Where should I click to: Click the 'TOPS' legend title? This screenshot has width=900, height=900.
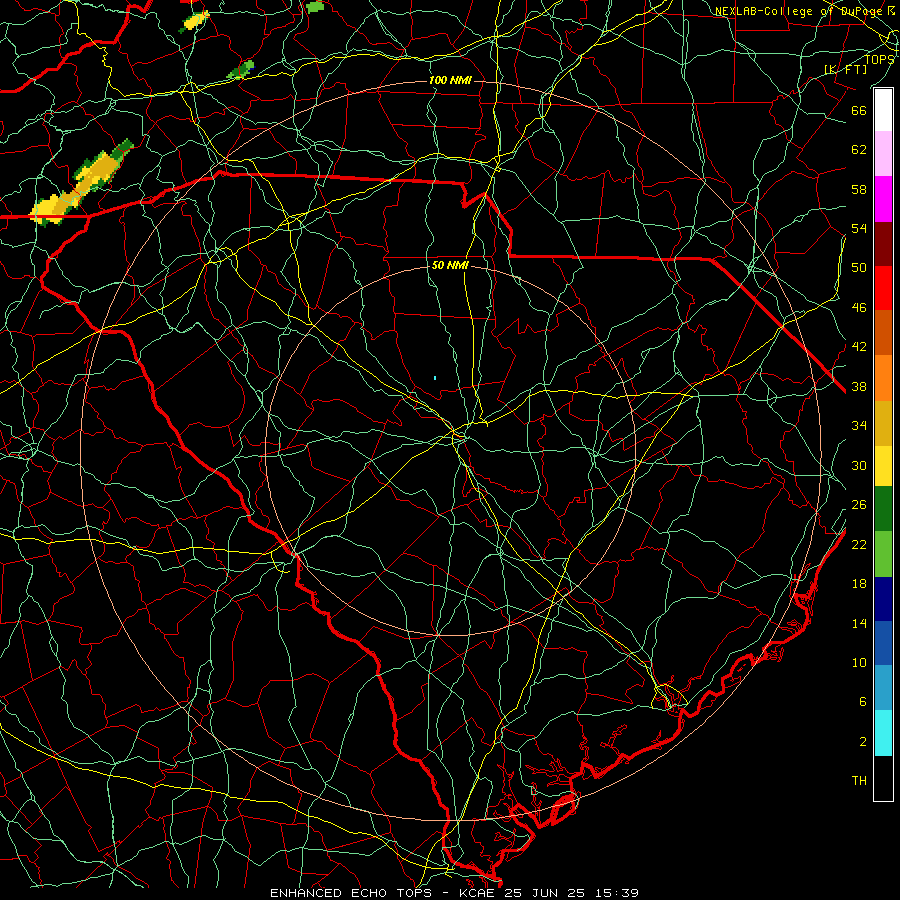pyautogui.click(x=879, y=59)
